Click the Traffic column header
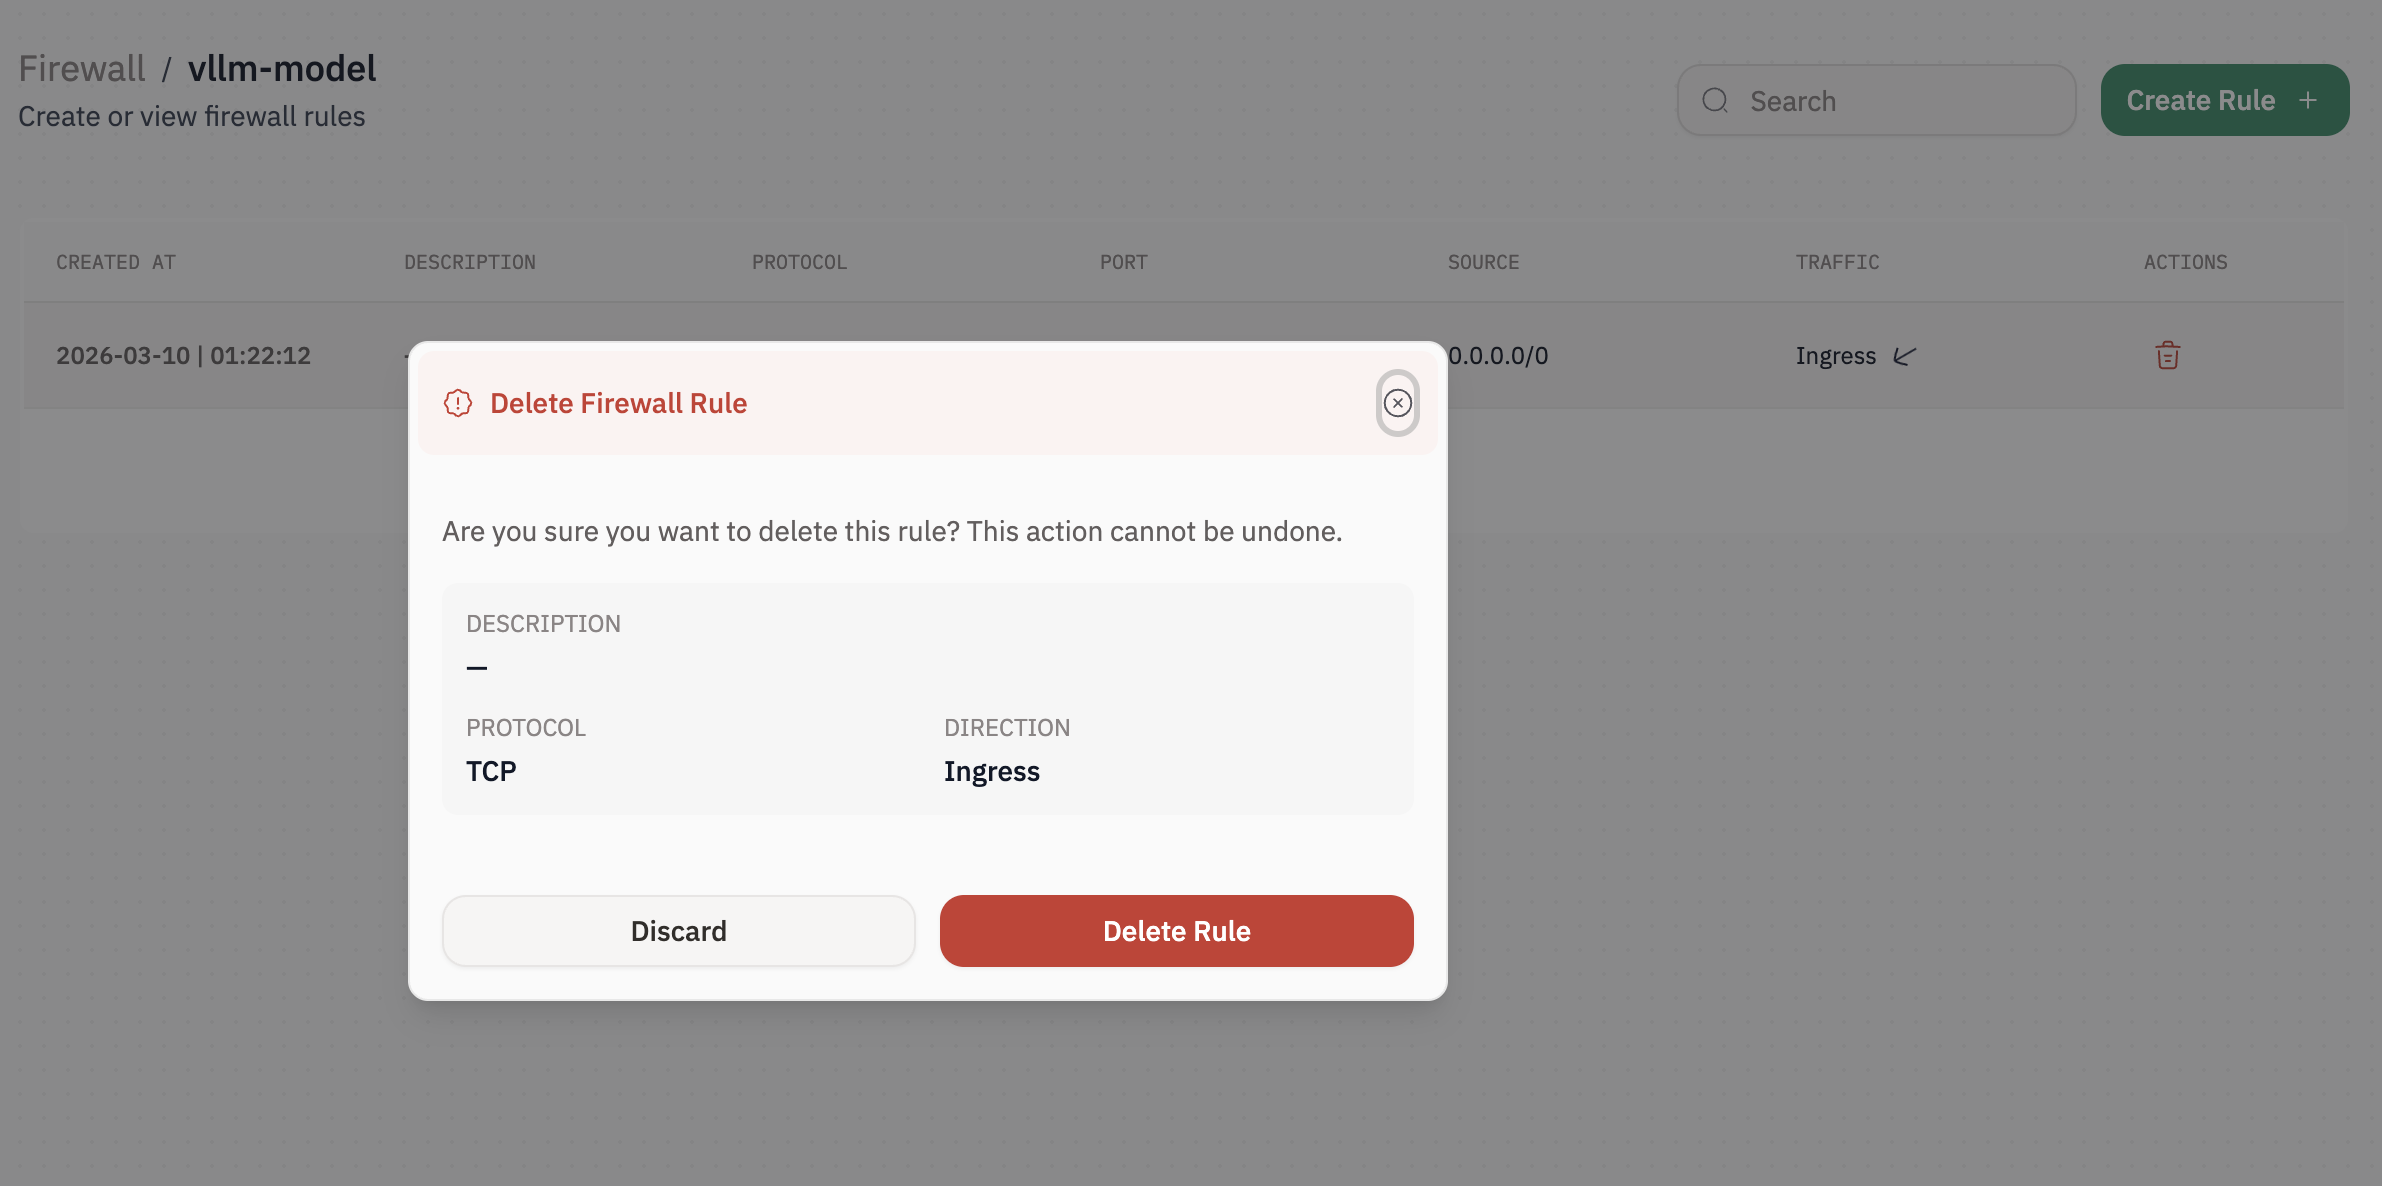The height and width of the screenshot is (1186, 2382). point(1837,262)
